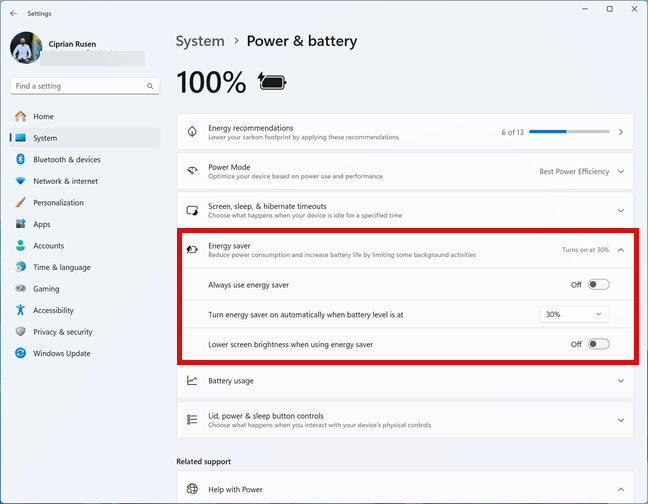Click the Screen, sleep timeouts monitor icon
This screenshot has height=504, width=648.
tap(192, 210)
